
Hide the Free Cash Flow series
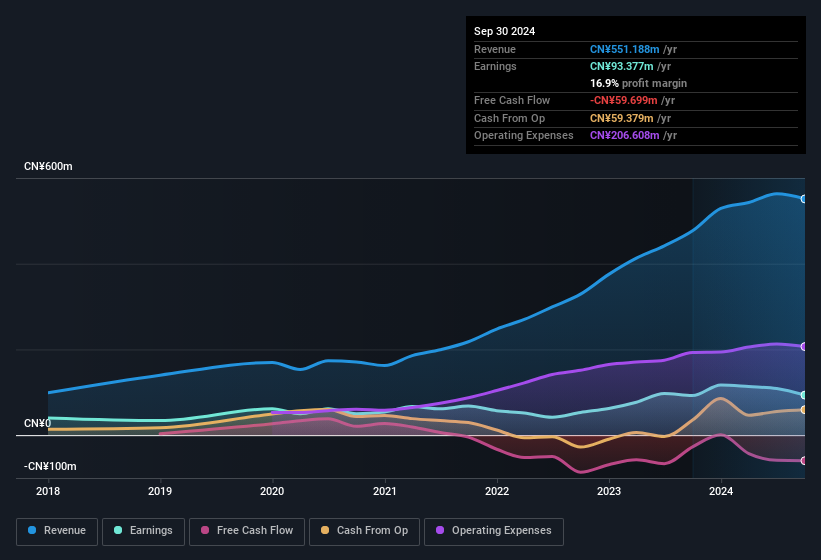point(247,531)
